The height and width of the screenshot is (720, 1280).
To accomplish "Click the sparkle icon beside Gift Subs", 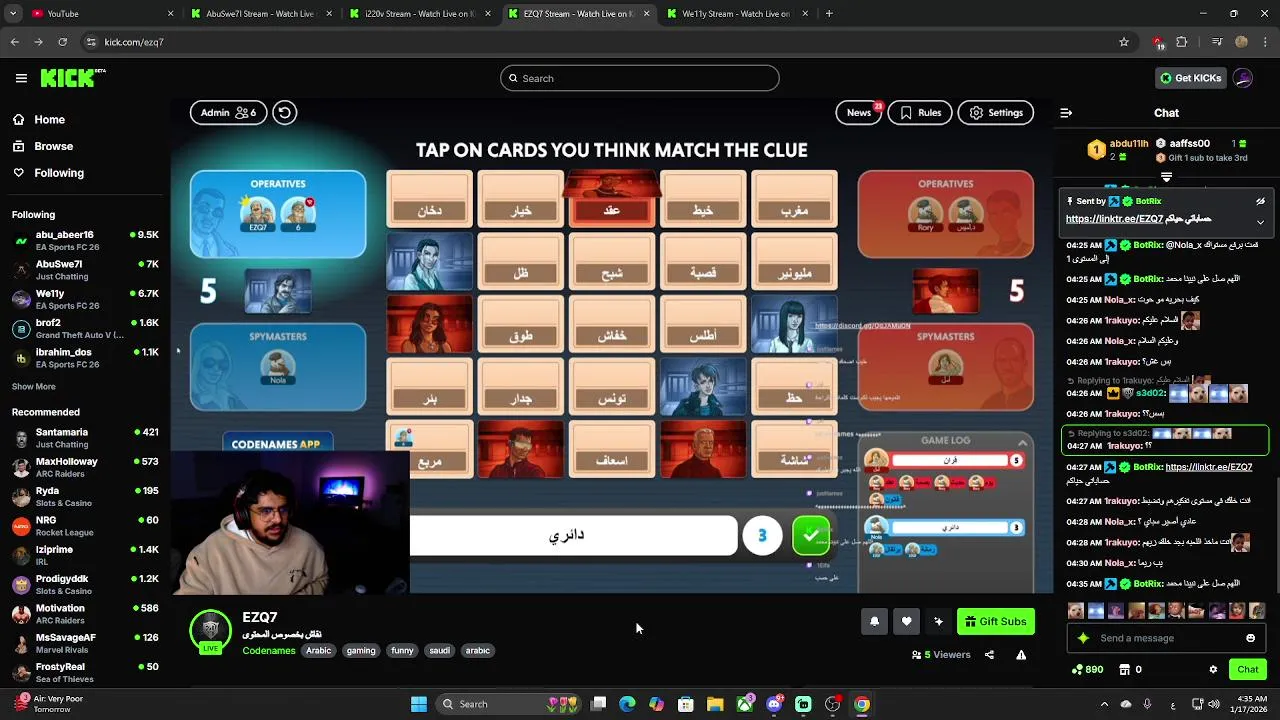I will pyautogui.click(x=938, y=622).
